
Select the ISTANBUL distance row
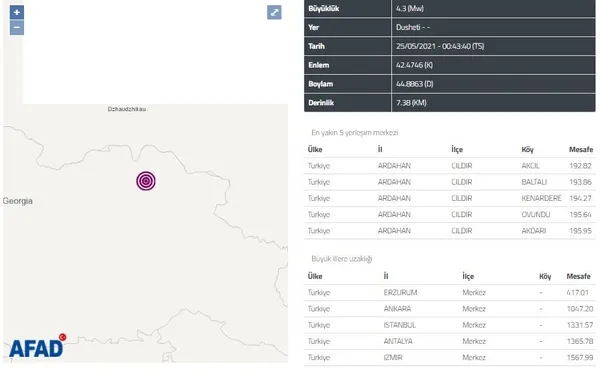click(450, 325)
